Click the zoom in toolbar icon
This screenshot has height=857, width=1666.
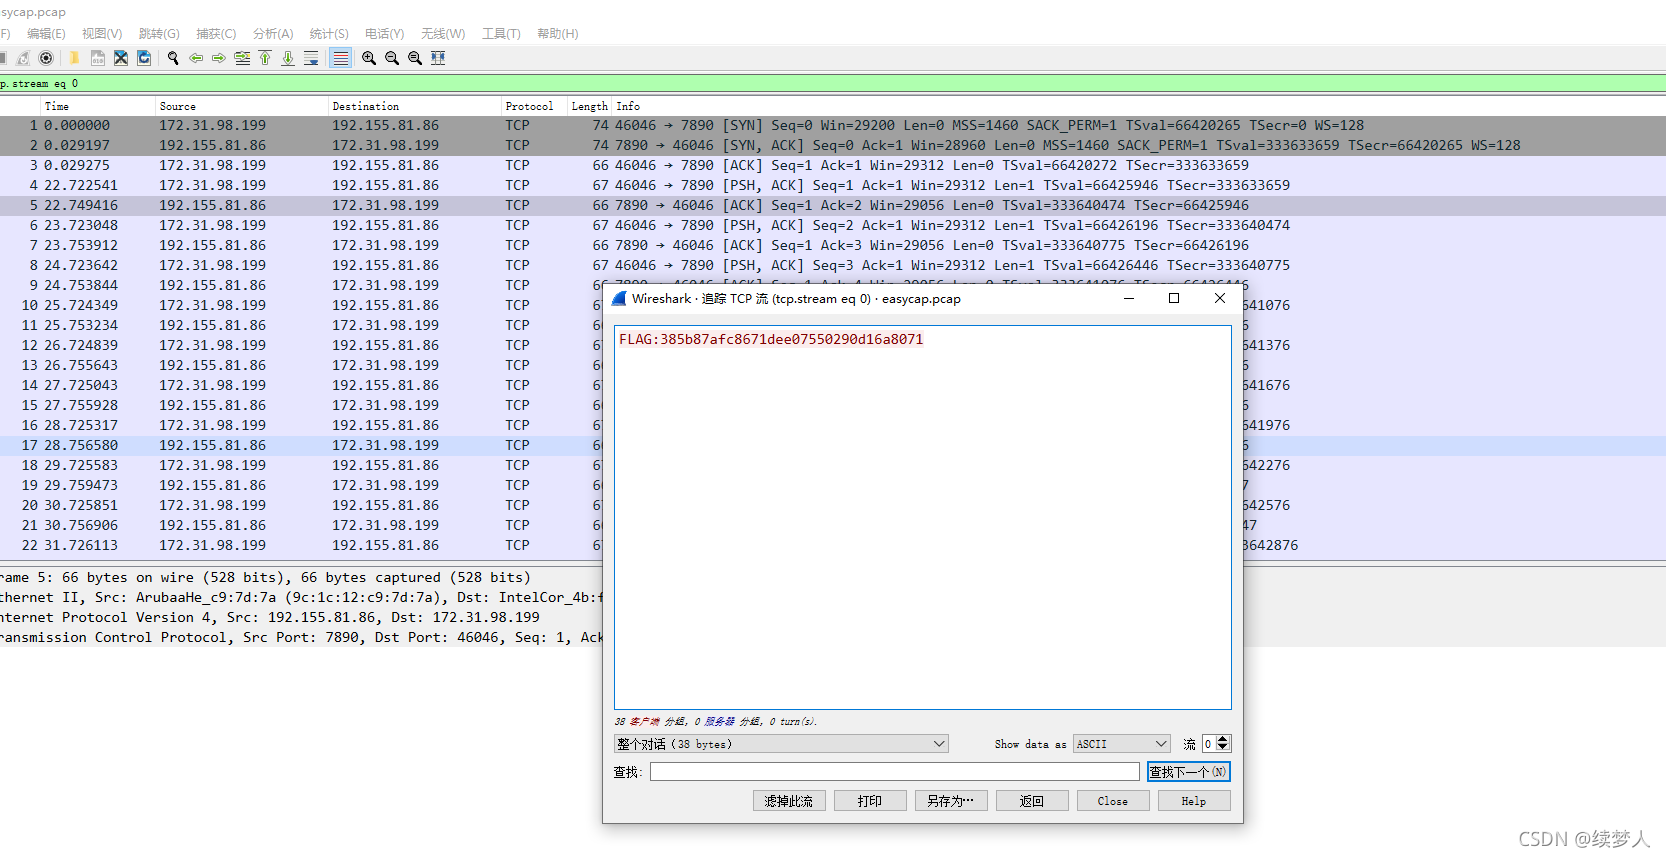point(369,58)
